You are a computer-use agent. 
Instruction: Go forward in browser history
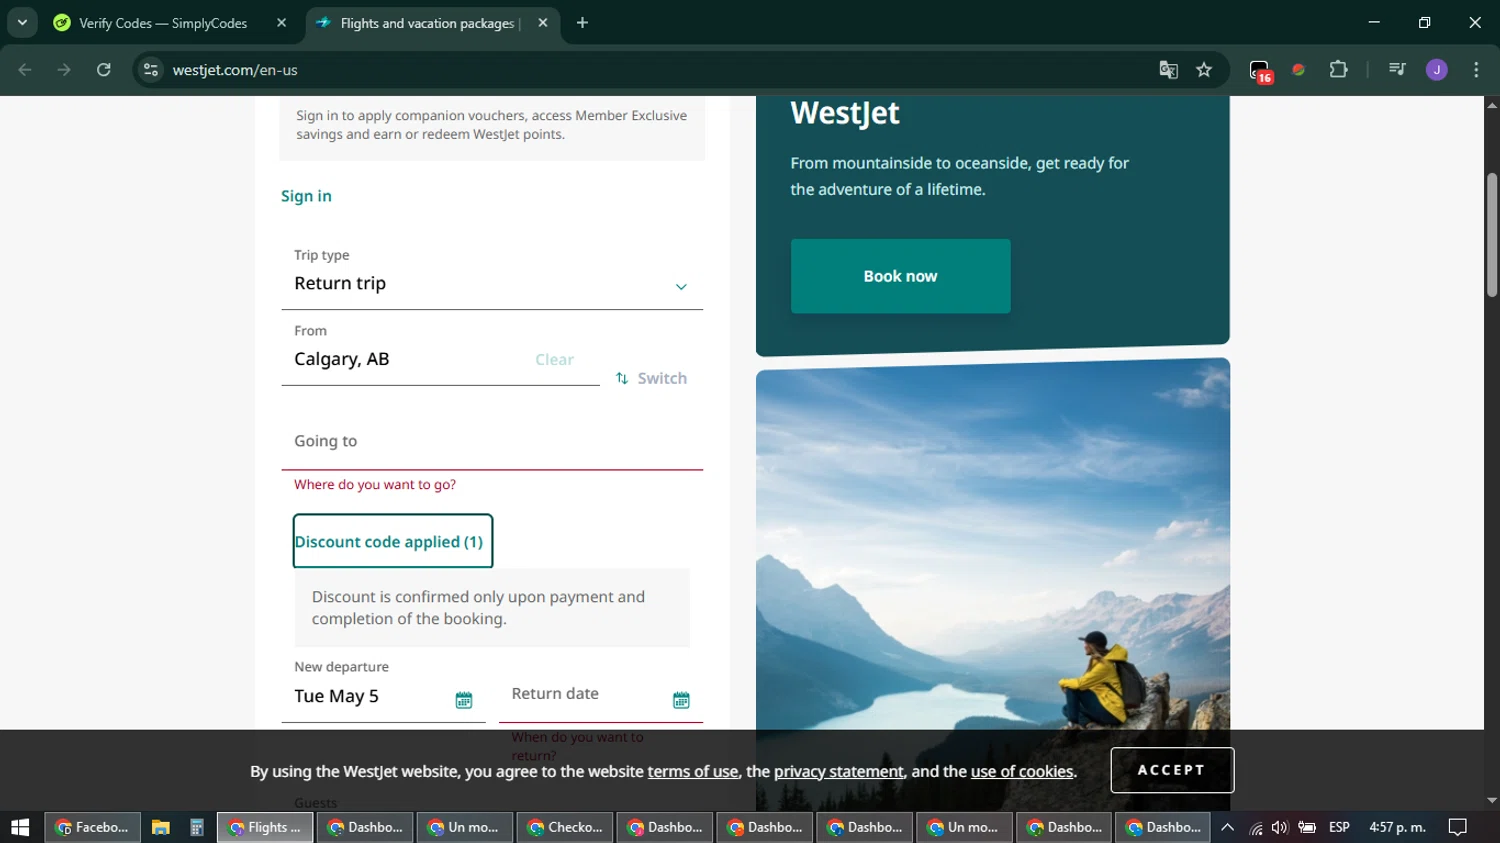[64, 70]
